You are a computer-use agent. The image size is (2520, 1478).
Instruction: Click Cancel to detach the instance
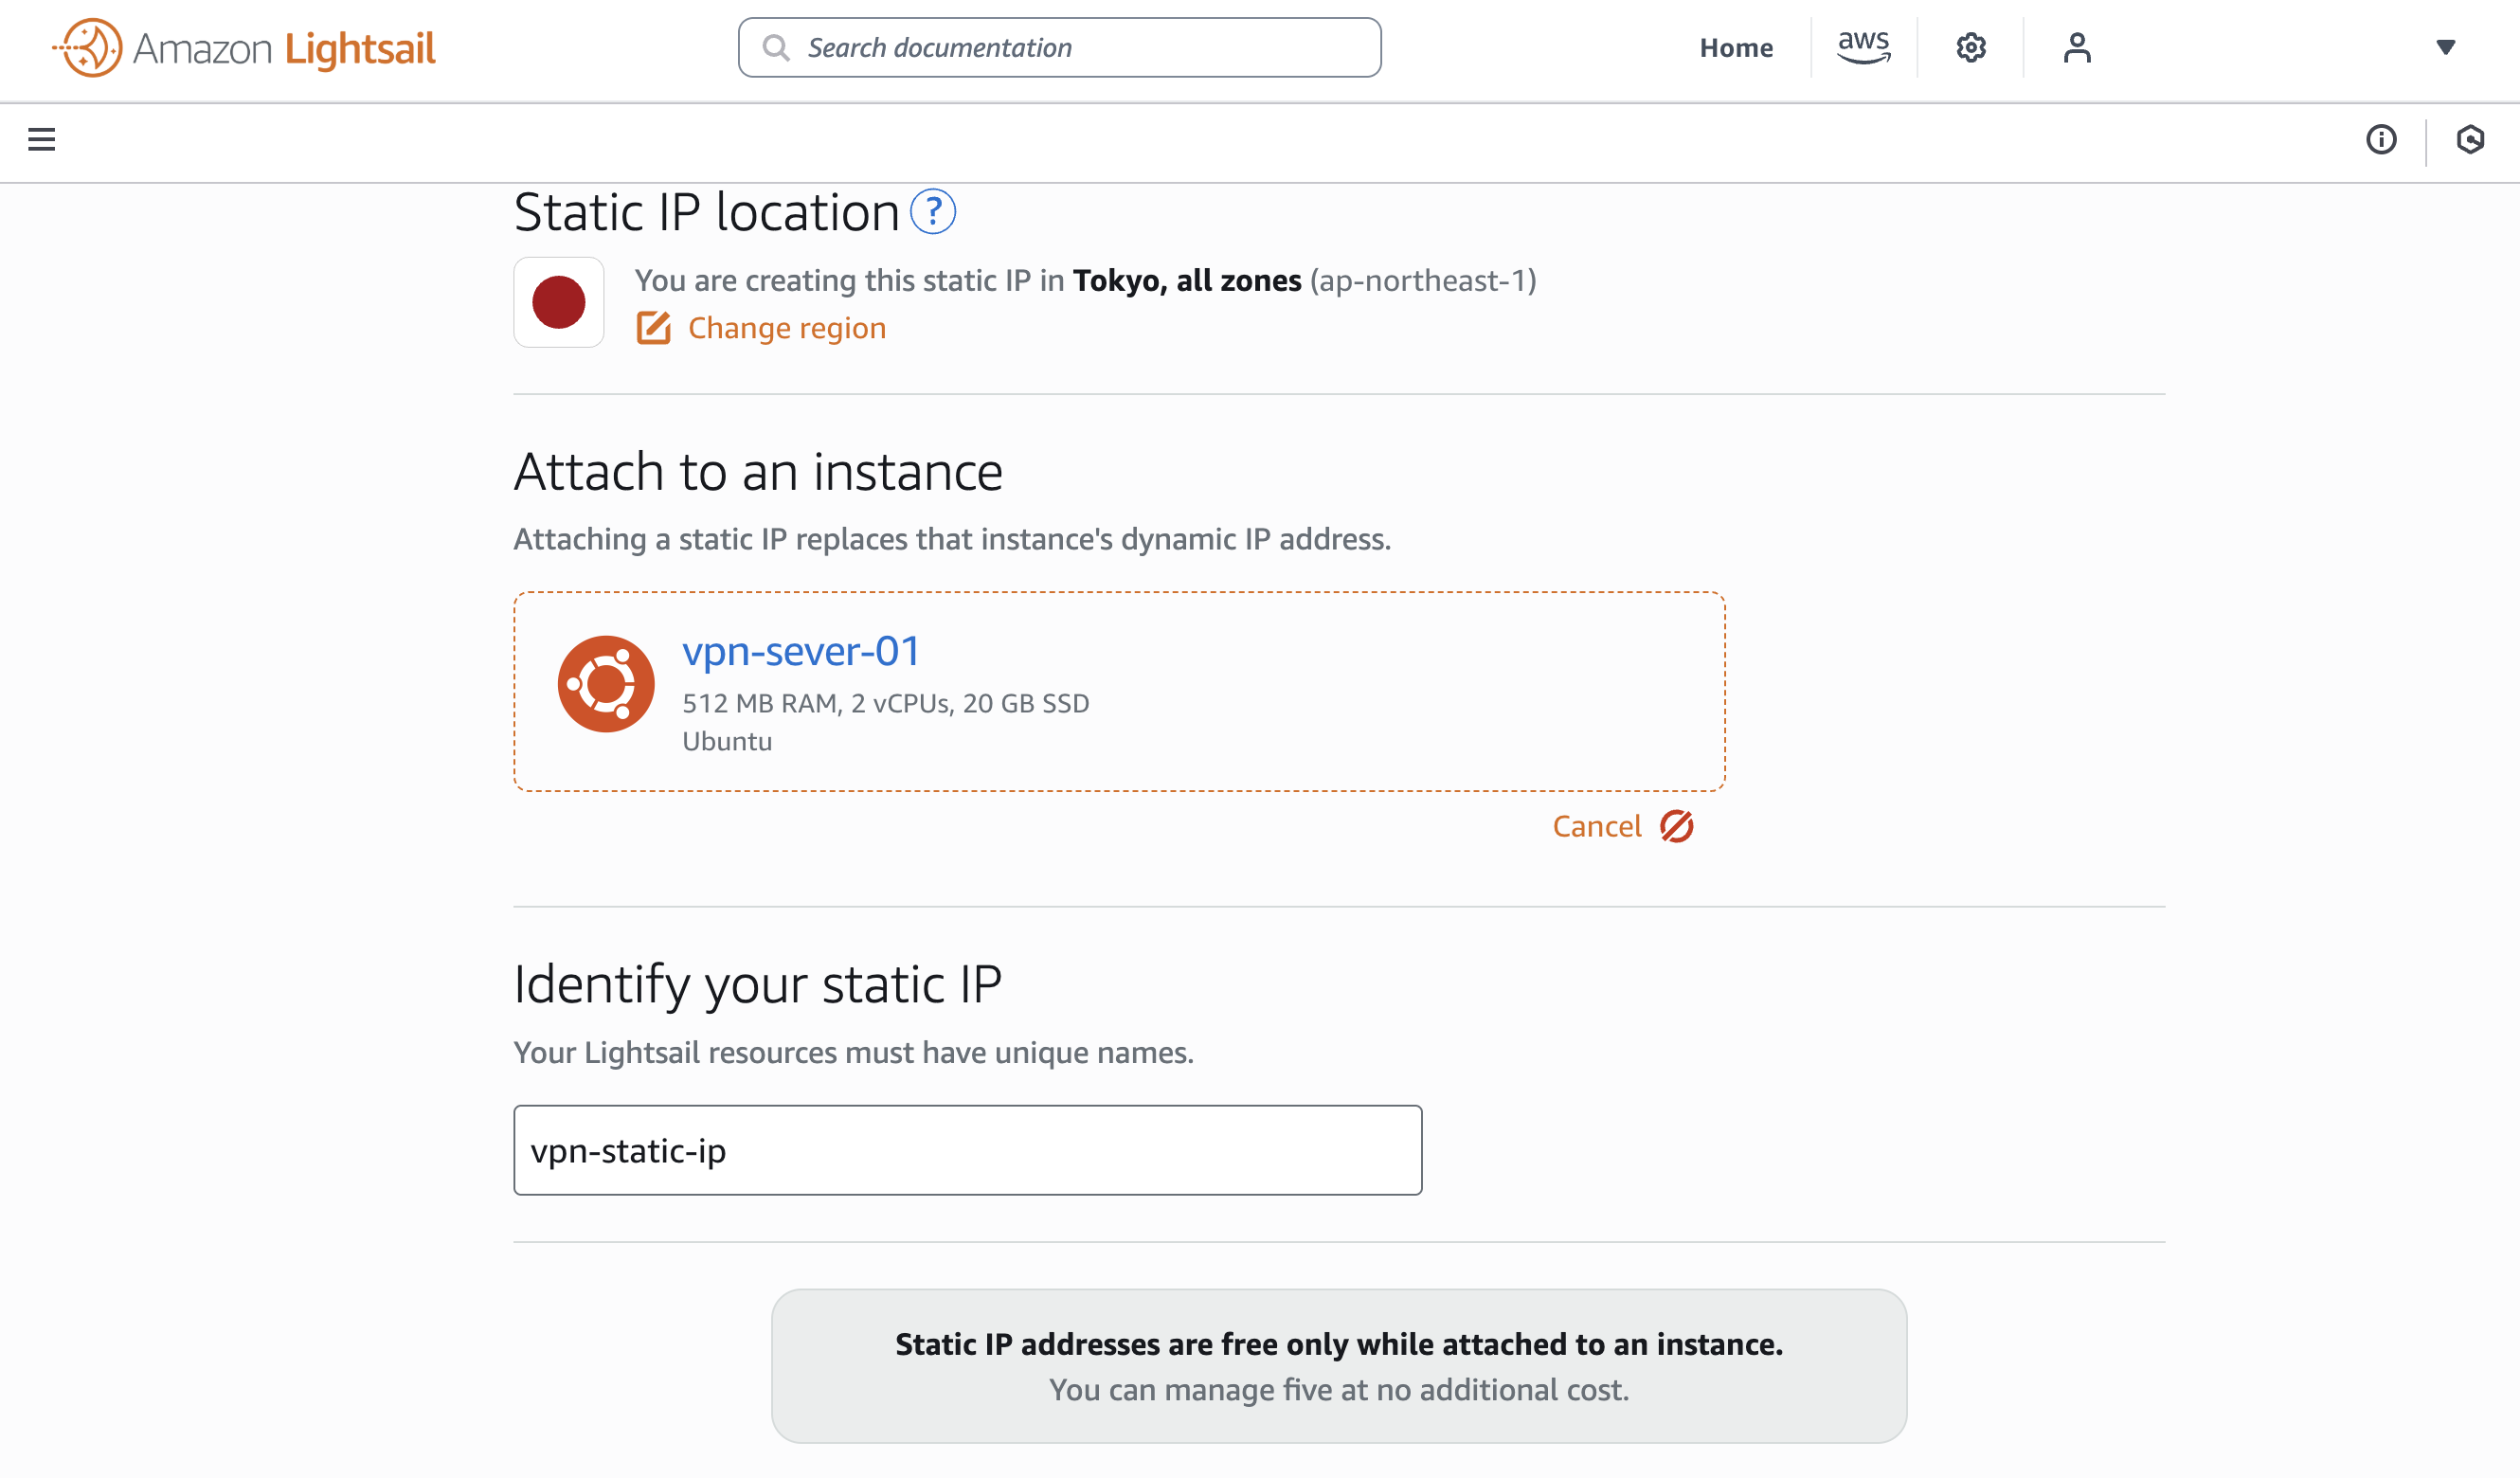click(x=1597, y=826)
